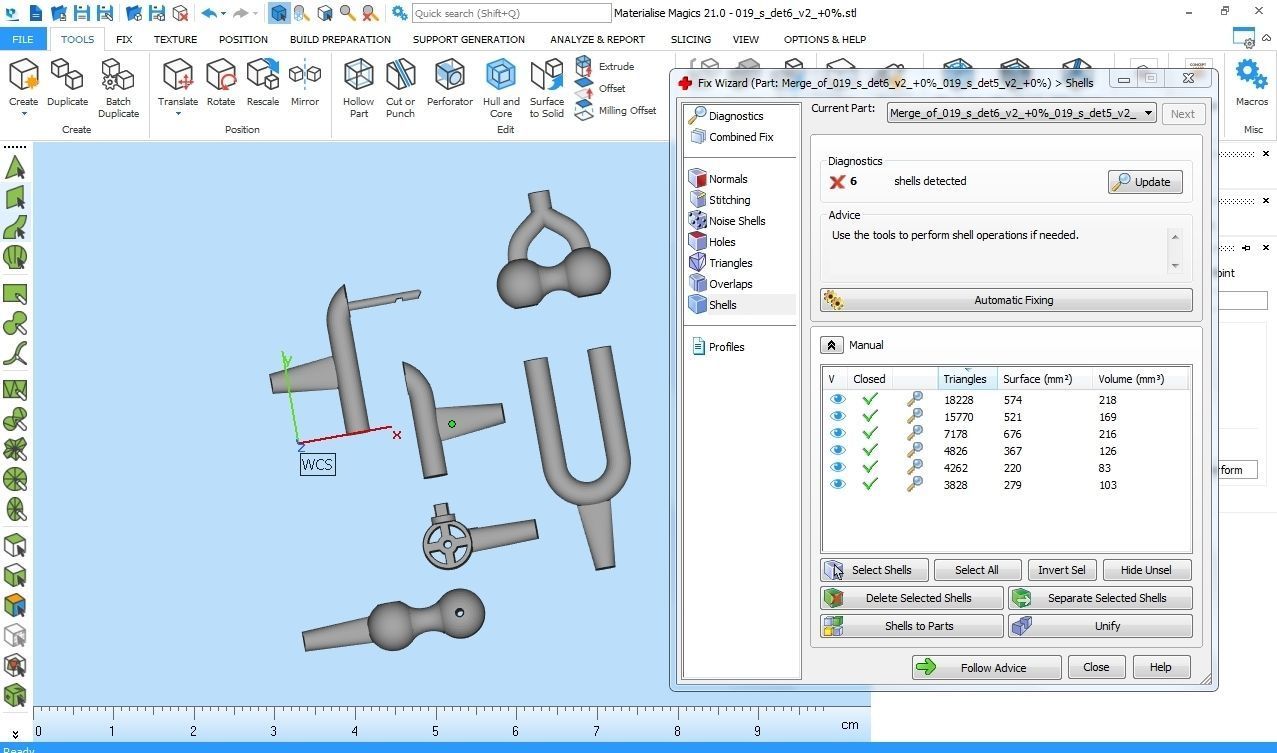
Task: Open Noise Shells step in Fix Wizard
Action: [728, 221]
